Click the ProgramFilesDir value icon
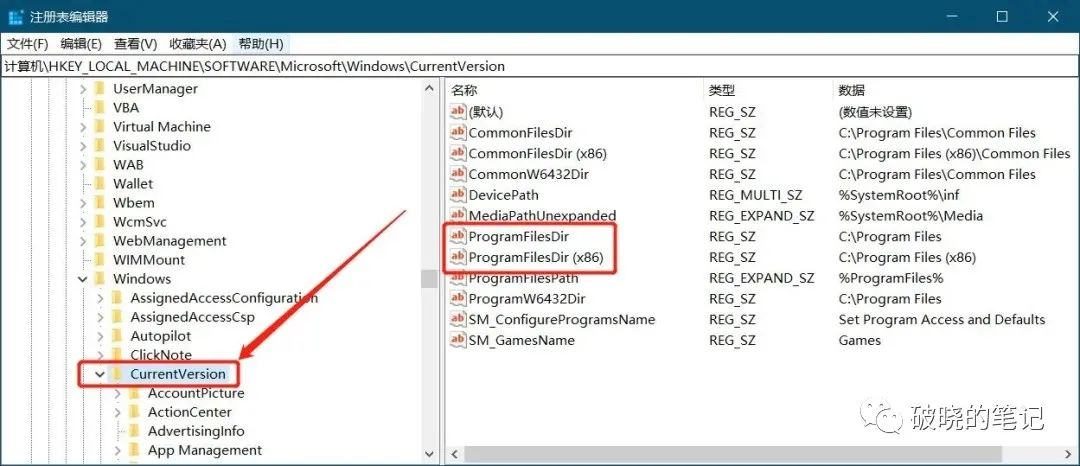1080x466 pixels. point(457,236)
